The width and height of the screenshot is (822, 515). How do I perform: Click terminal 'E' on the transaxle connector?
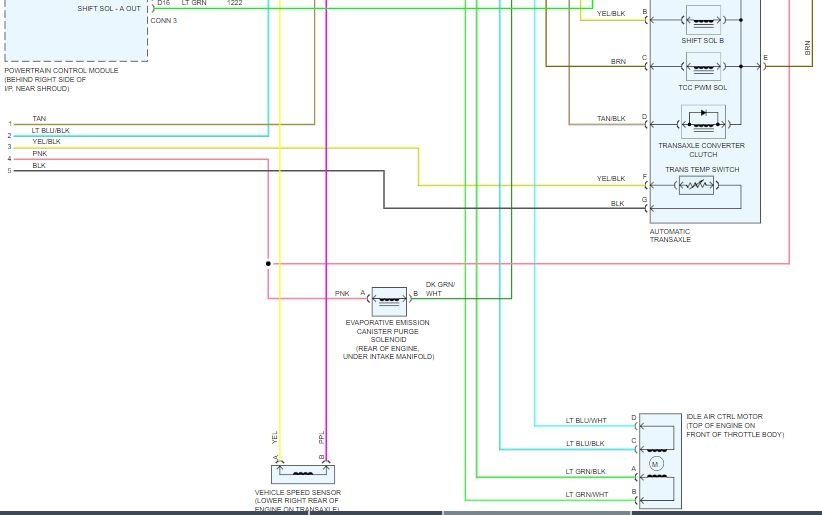click(x=765, y=58)
